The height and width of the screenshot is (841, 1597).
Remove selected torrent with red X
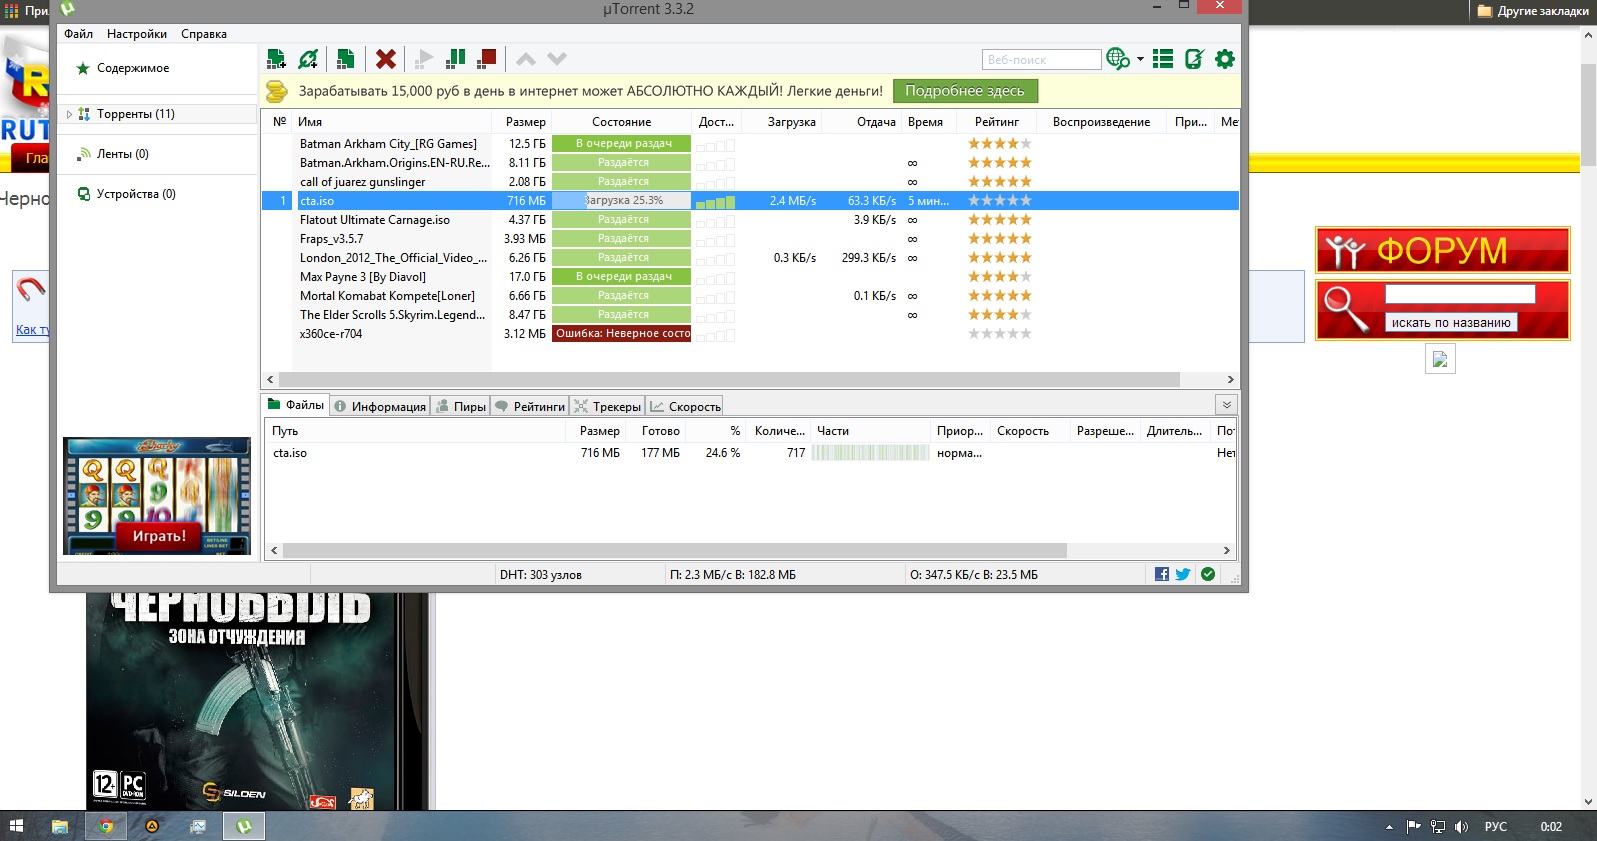click(x=386, y=59)
